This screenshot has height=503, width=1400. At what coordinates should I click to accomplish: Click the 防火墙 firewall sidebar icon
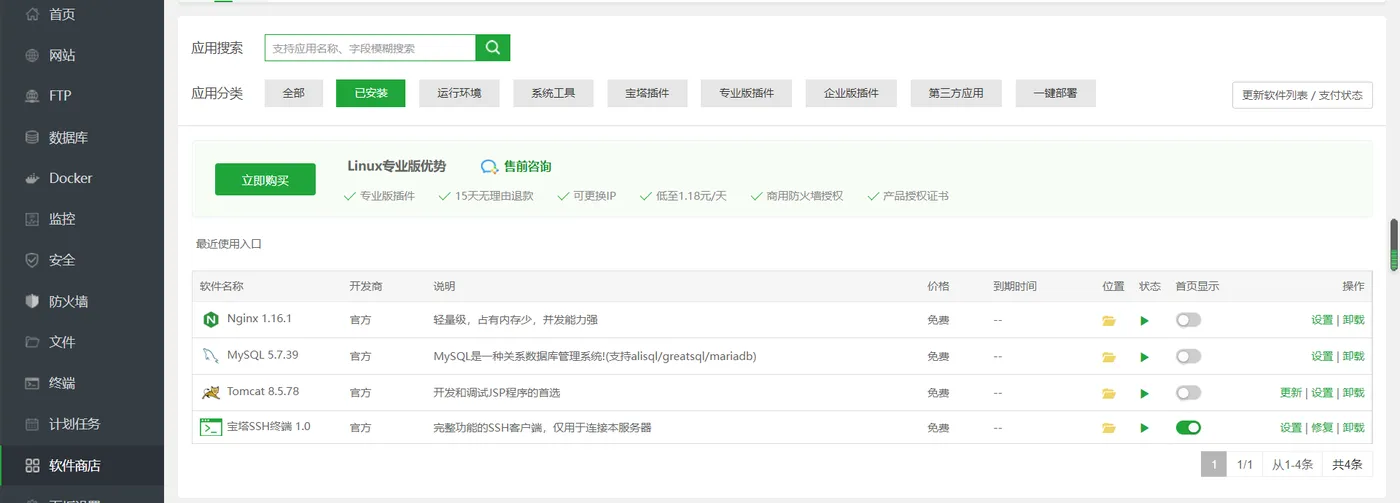[32, 301]
